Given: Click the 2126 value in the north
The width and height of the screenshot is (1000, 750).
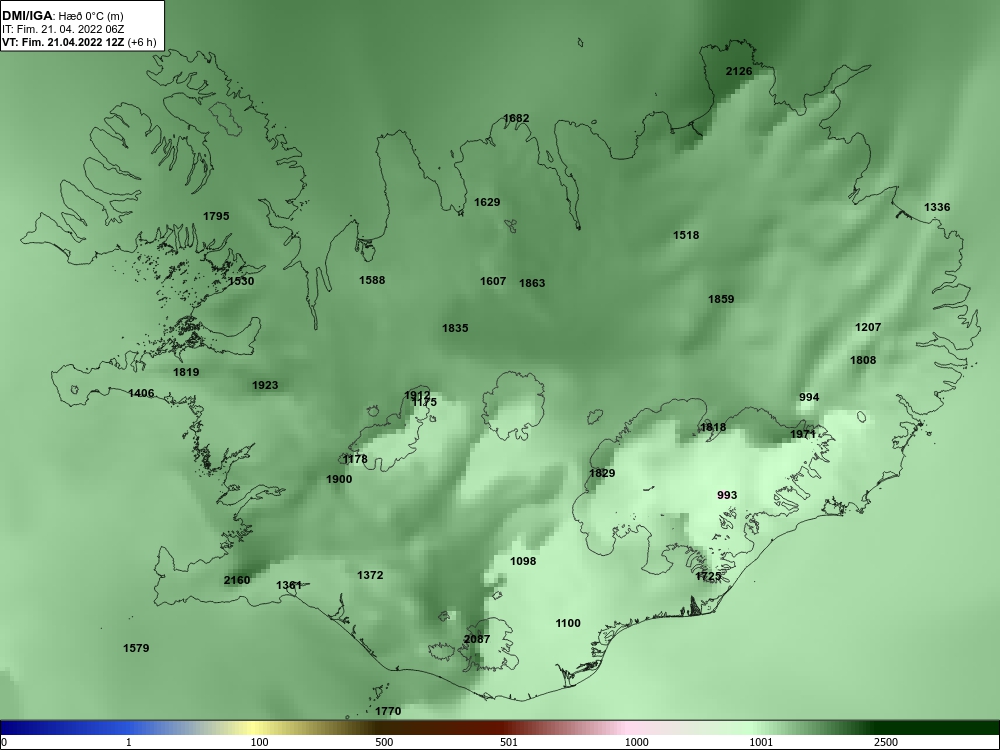Looking at the screenshot, I should (x=739, y=71).
